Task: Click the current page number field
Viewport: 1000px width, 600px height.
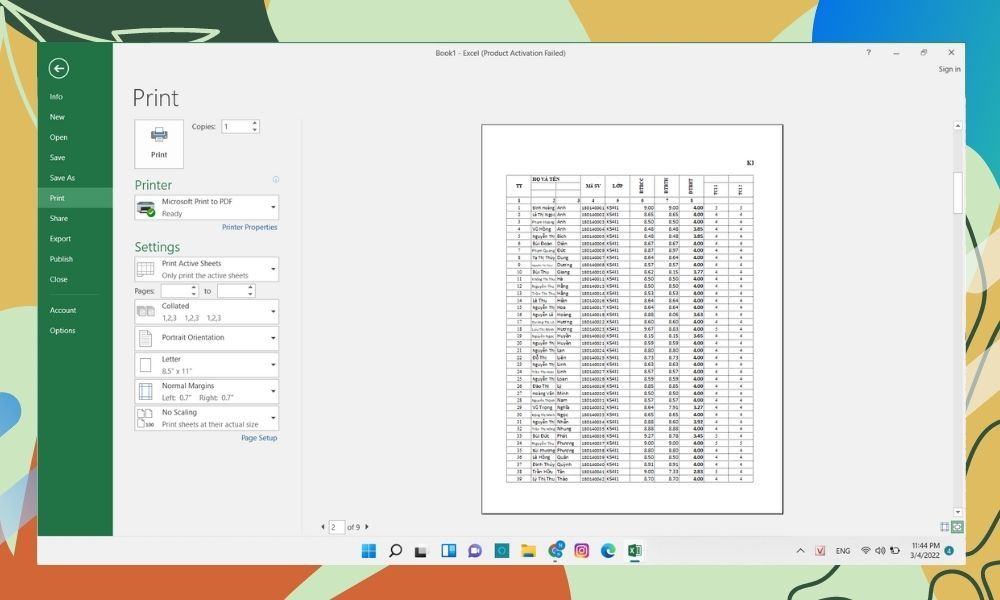Action: 337,526
